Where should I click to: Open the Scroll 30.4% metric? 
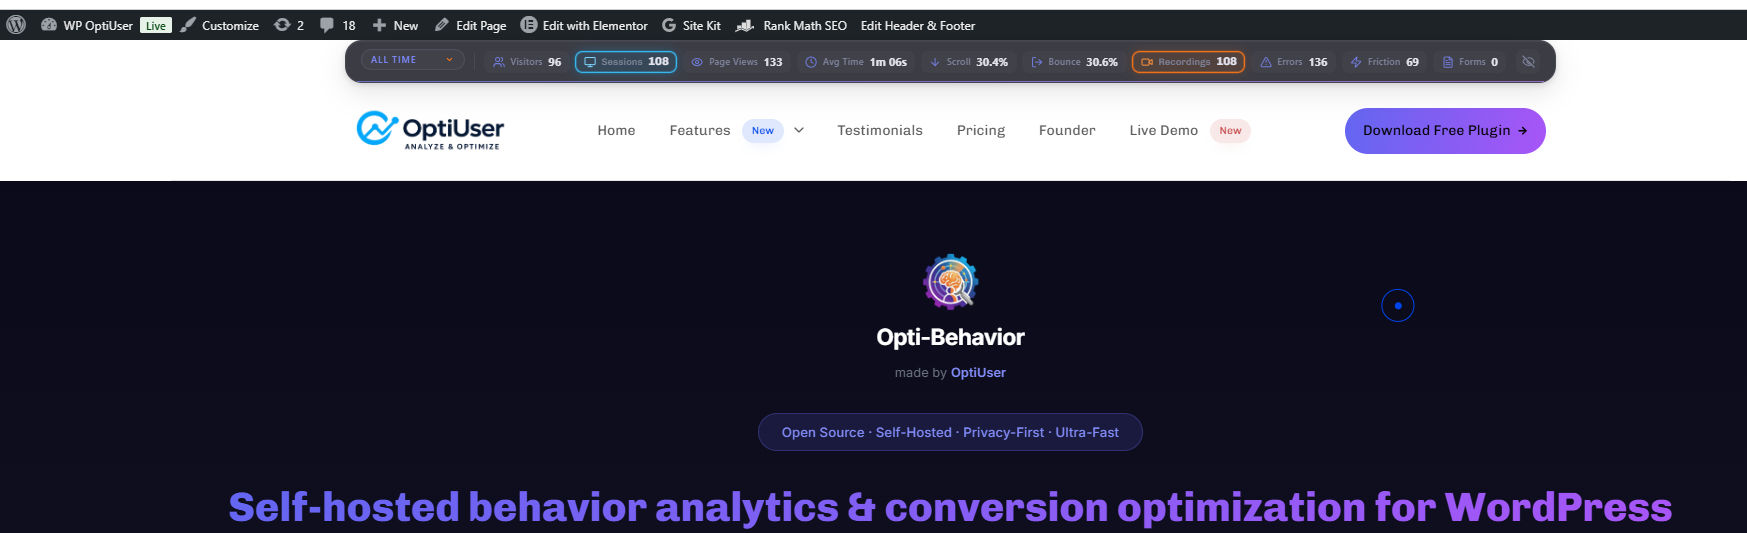pyautogui.click(x=969, y=62)
